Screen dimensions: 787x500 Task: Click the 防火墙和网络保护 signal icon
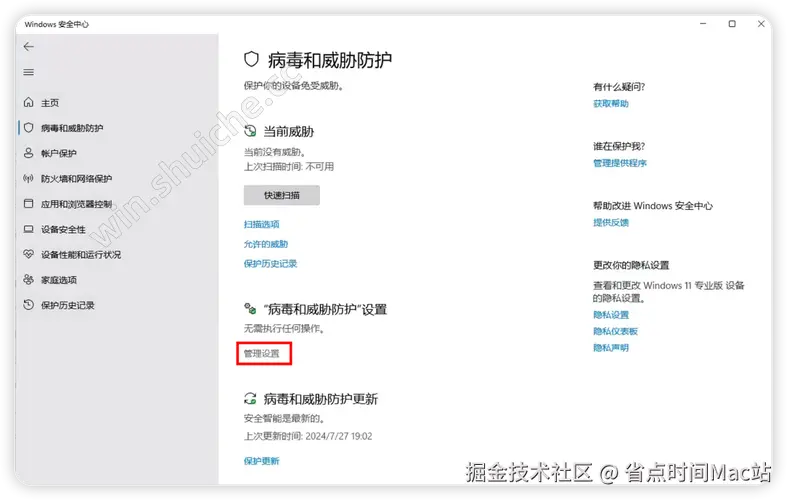tap(29, 178)
